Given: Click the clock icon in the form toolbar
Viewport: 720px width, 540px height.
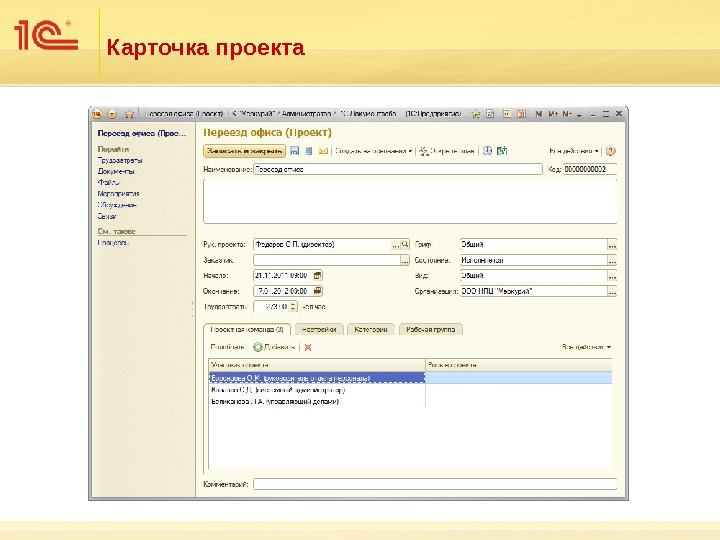Looking at the screenshot, I should pyautogui.click(x=487, y=151).
